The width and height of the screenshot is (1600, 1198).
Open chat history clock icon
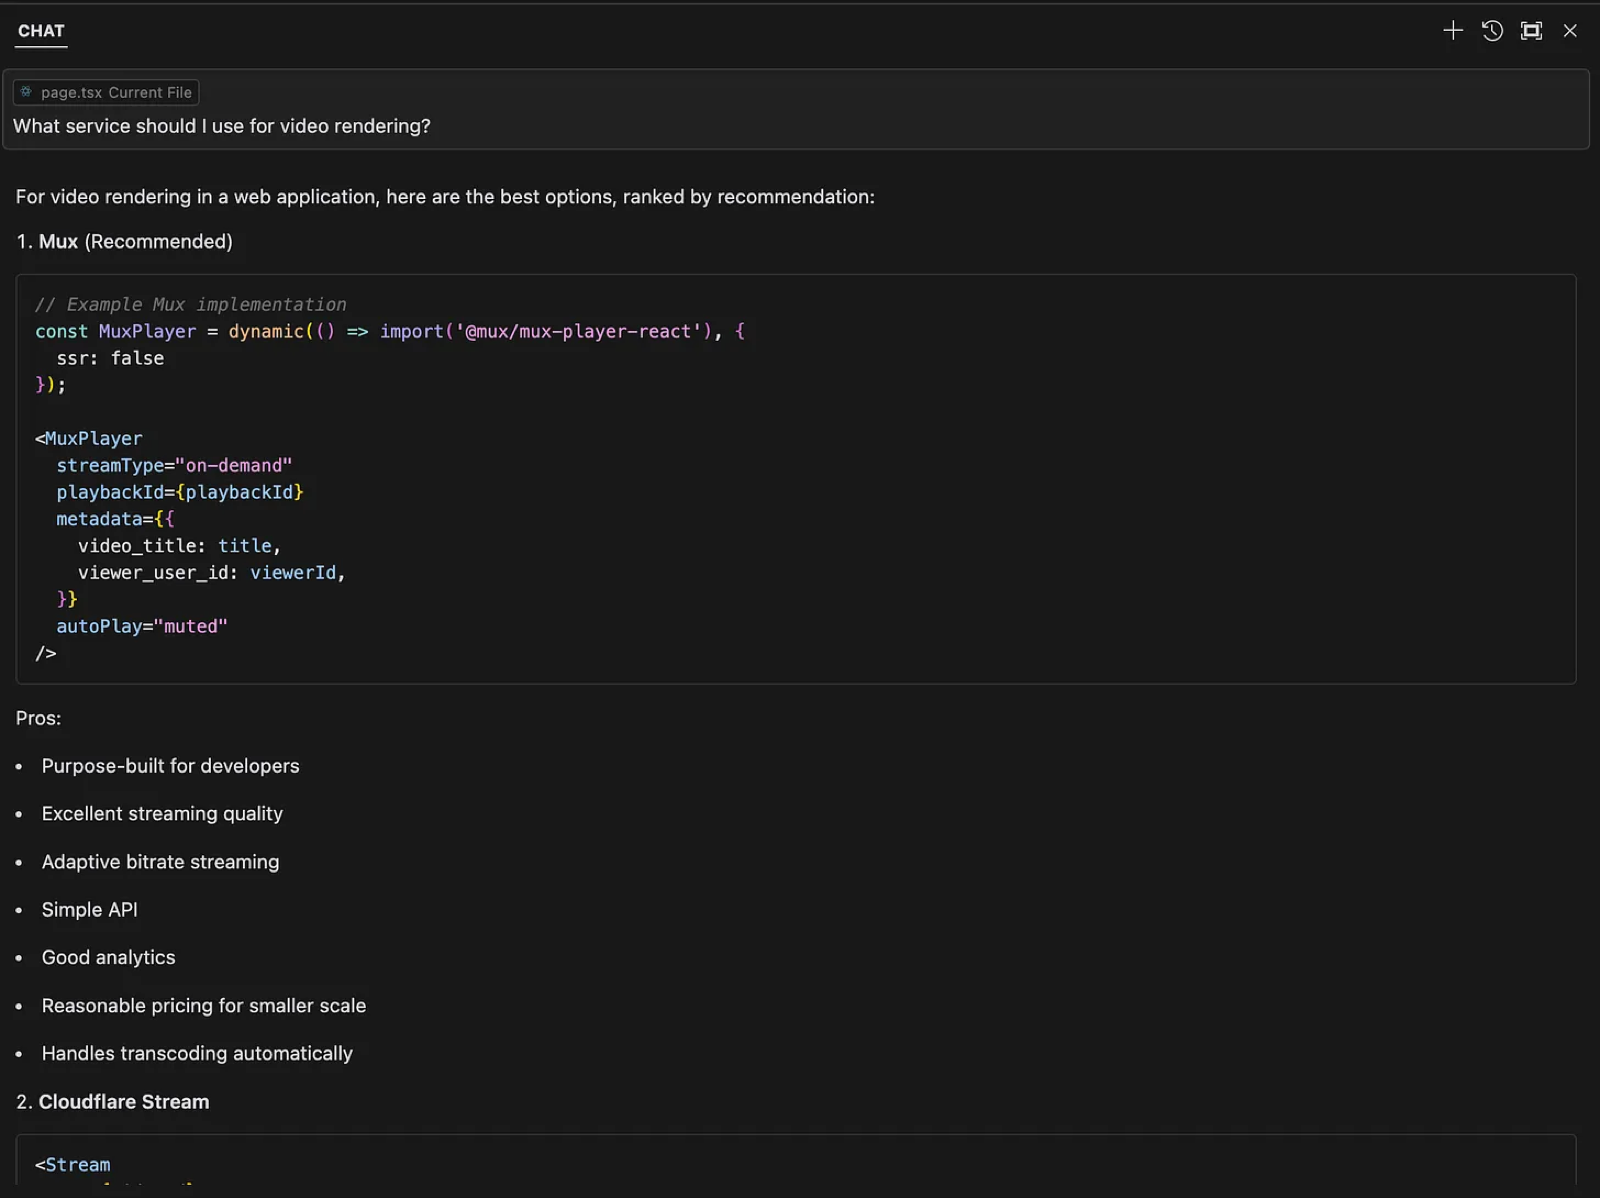(x=1492, y=31)
